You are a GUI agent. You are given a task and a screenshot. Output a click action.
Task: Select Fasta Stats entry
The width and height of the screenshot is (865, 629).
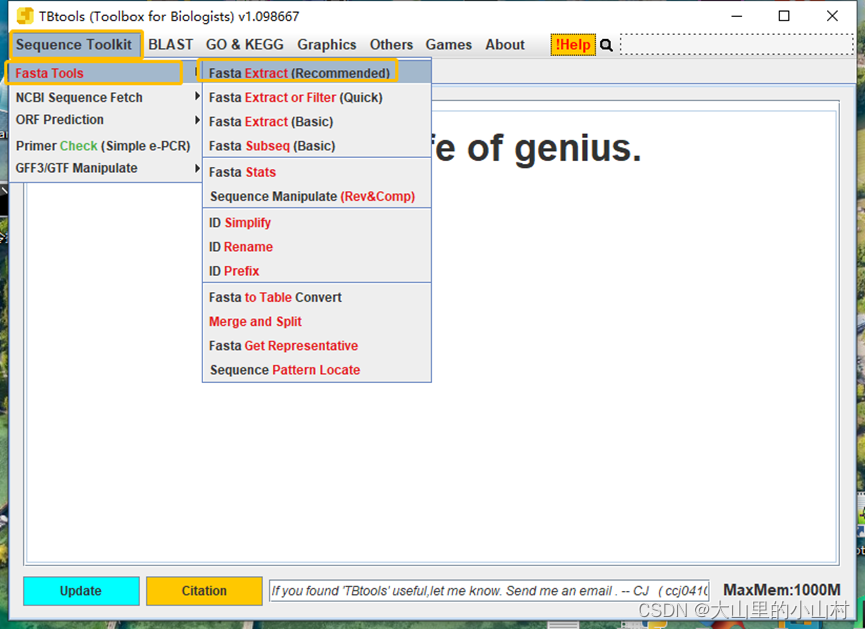317,172
